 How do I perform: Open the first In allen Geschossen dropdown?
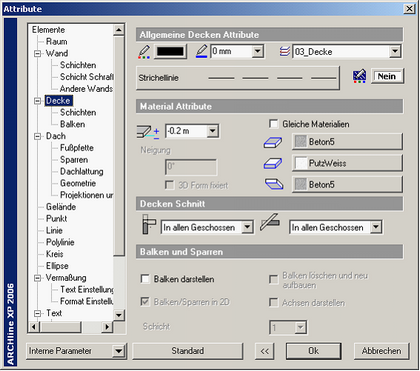[247, 227]
